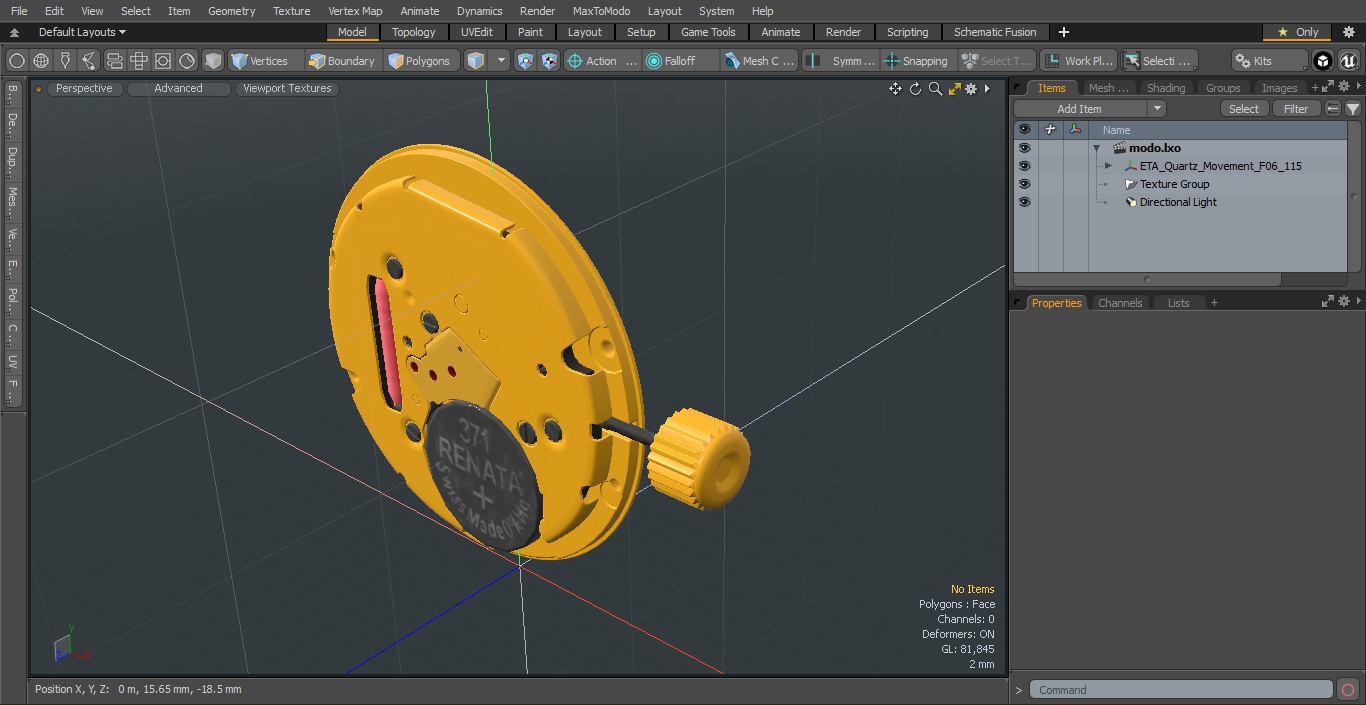Click the Viewport Textures button
The image size is (1366, 705).
(x=287, y=89)
